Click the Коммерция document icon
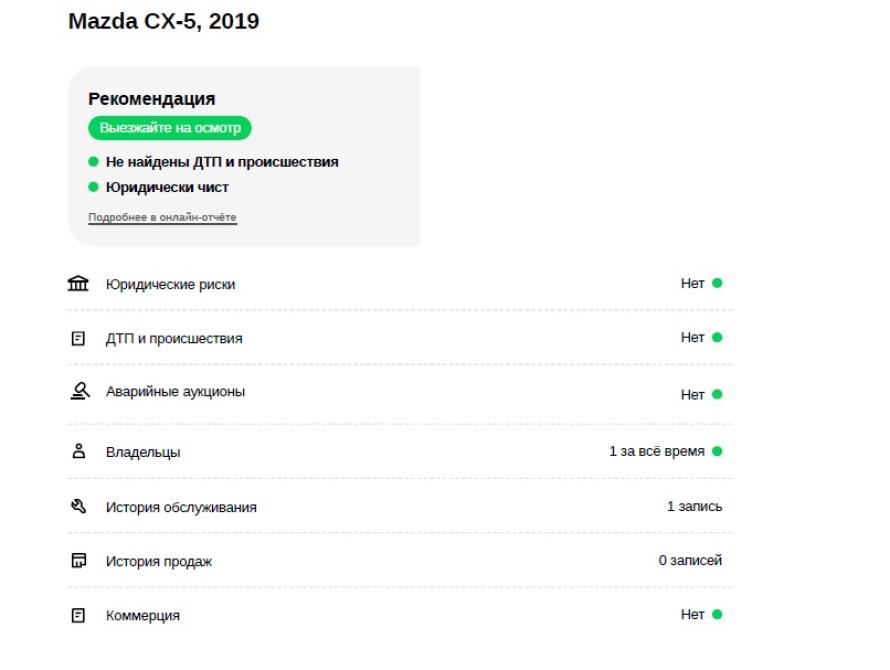The height and width of the screenshot is (670, 890). pos(78,615)
